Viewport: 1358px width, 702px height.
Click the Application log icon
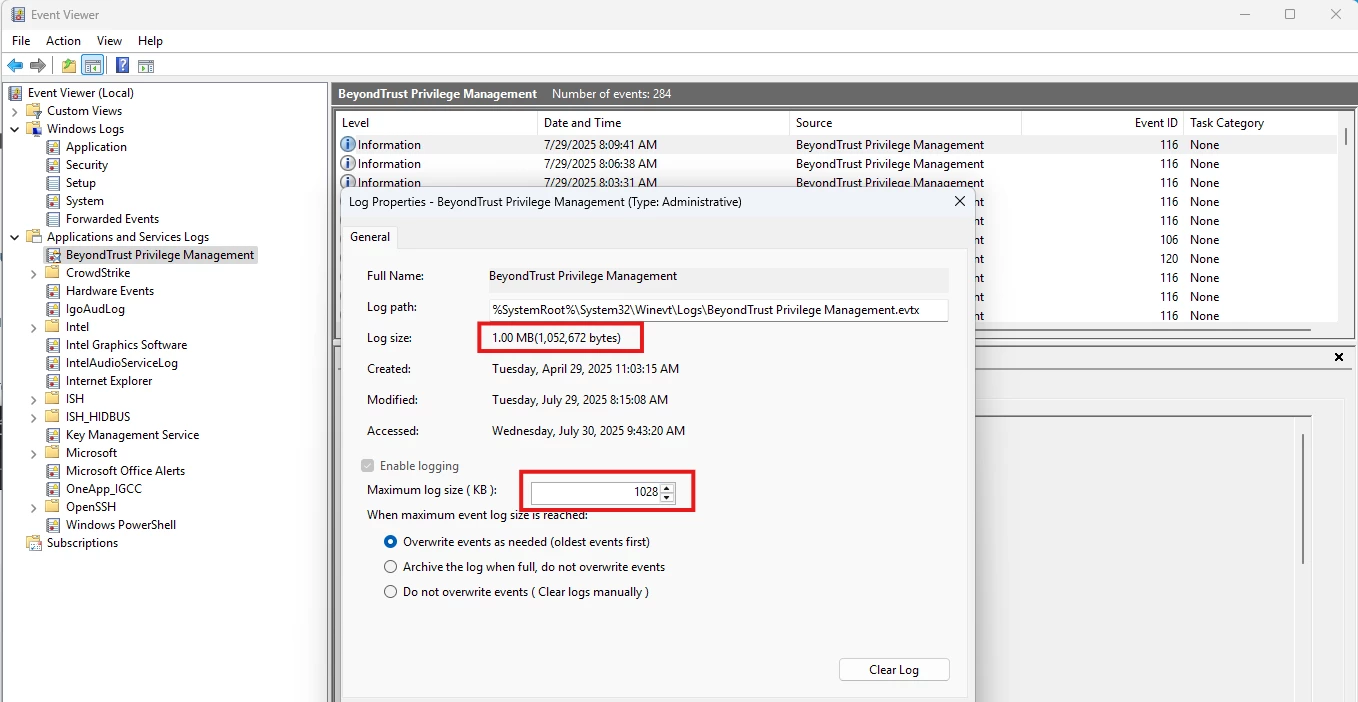[54, 147]
